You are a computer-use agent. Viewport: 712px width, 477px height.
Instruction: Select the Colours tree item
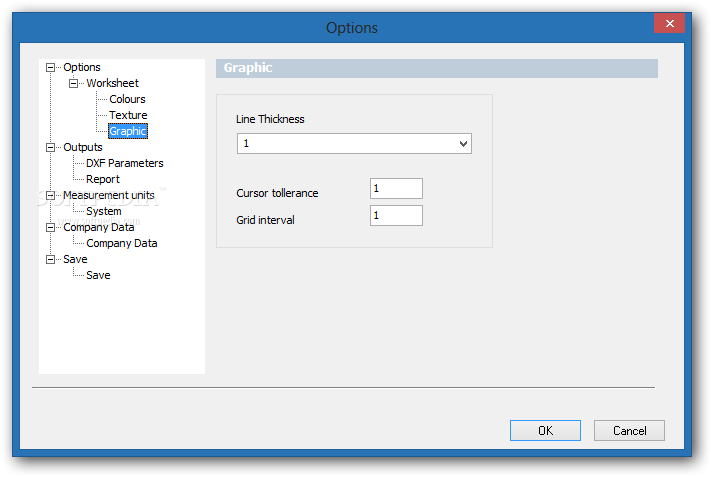(127, 99)
